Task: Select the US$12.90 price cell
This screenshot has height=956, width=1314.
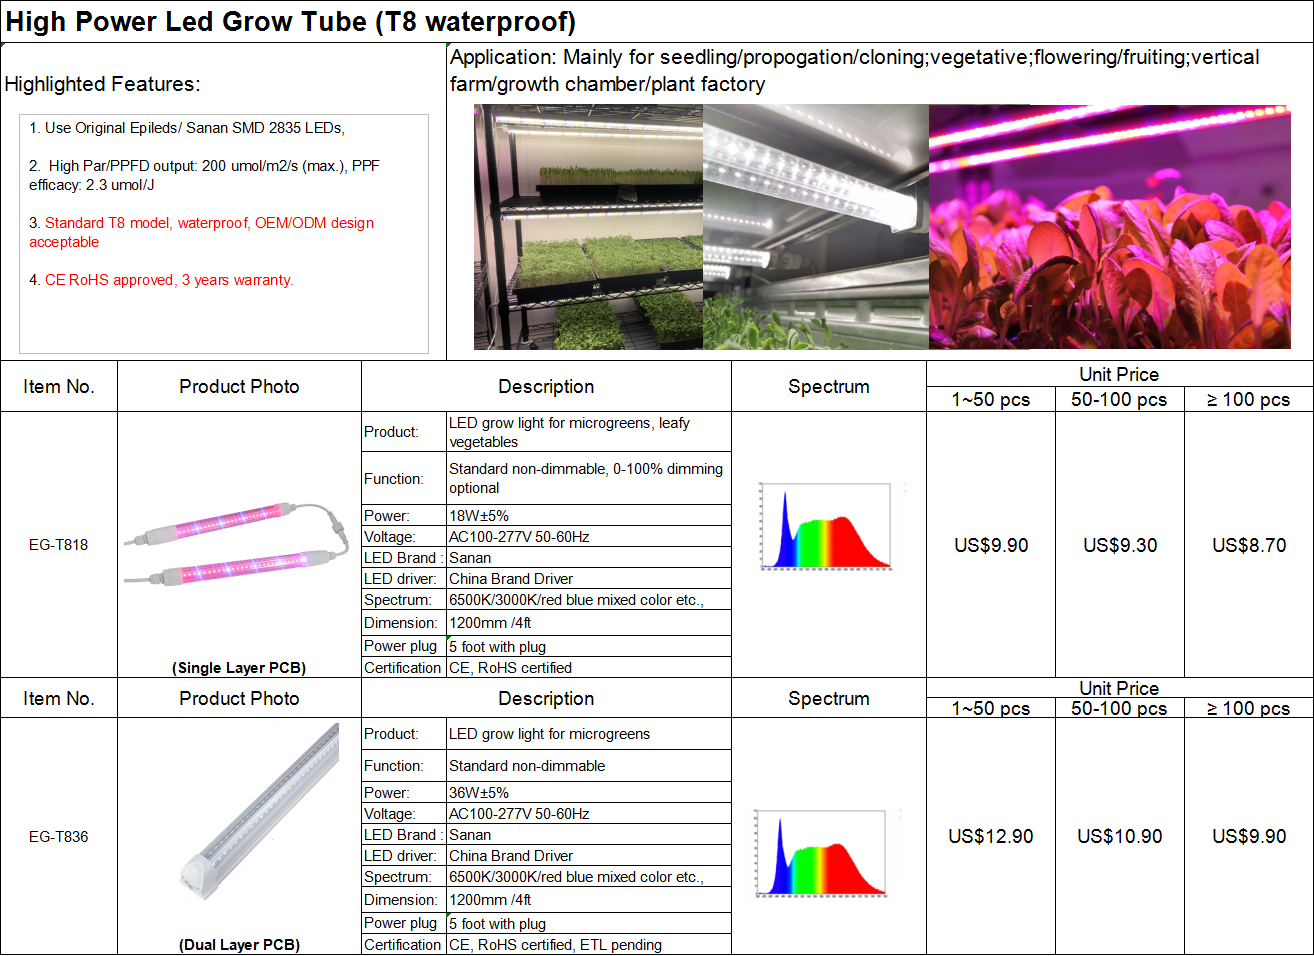Action: click(990, 837)
